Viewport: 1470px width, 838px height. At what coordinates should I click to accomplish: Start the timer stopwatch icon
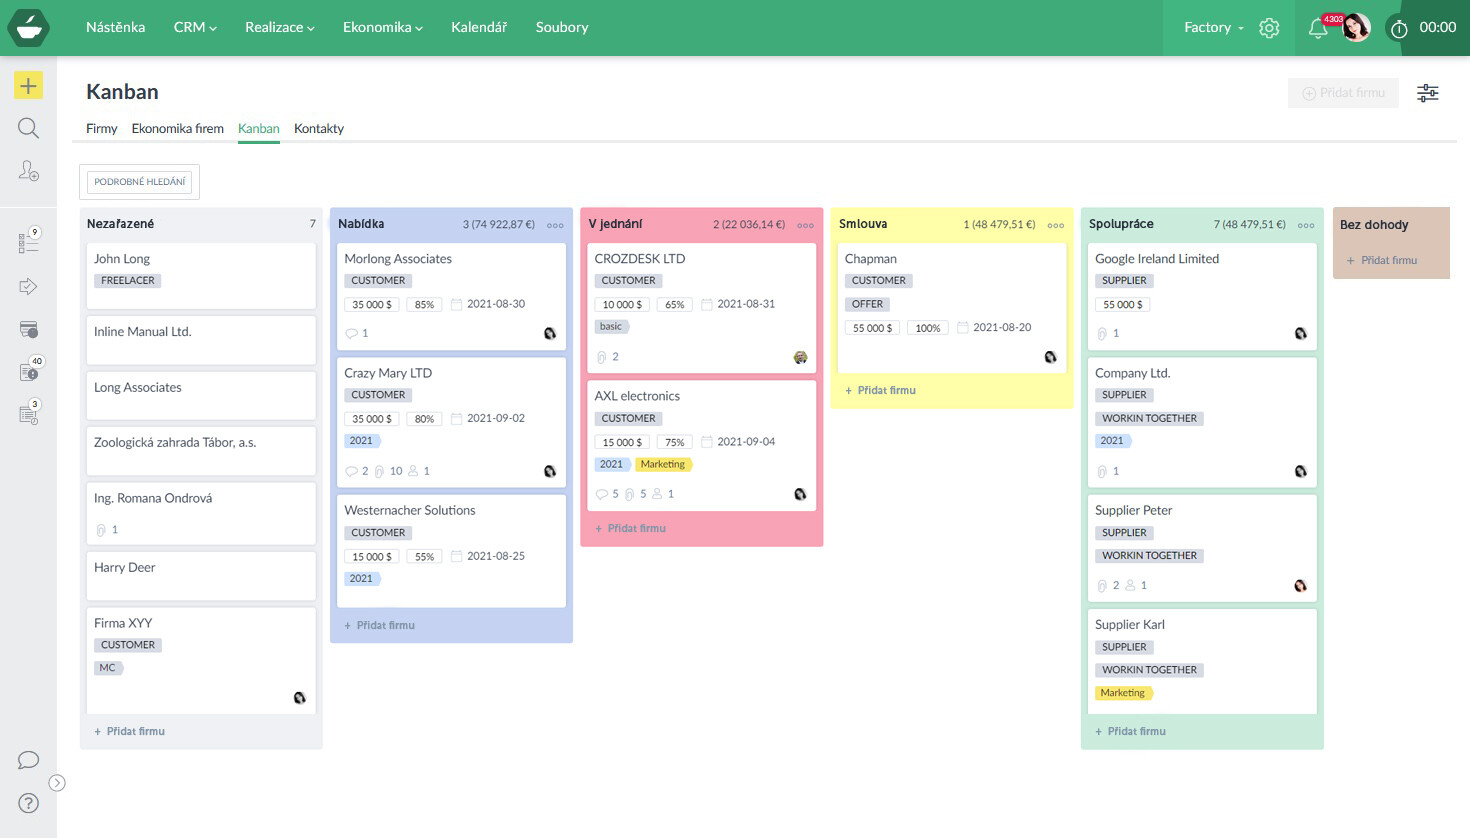tap(1399, 29)
